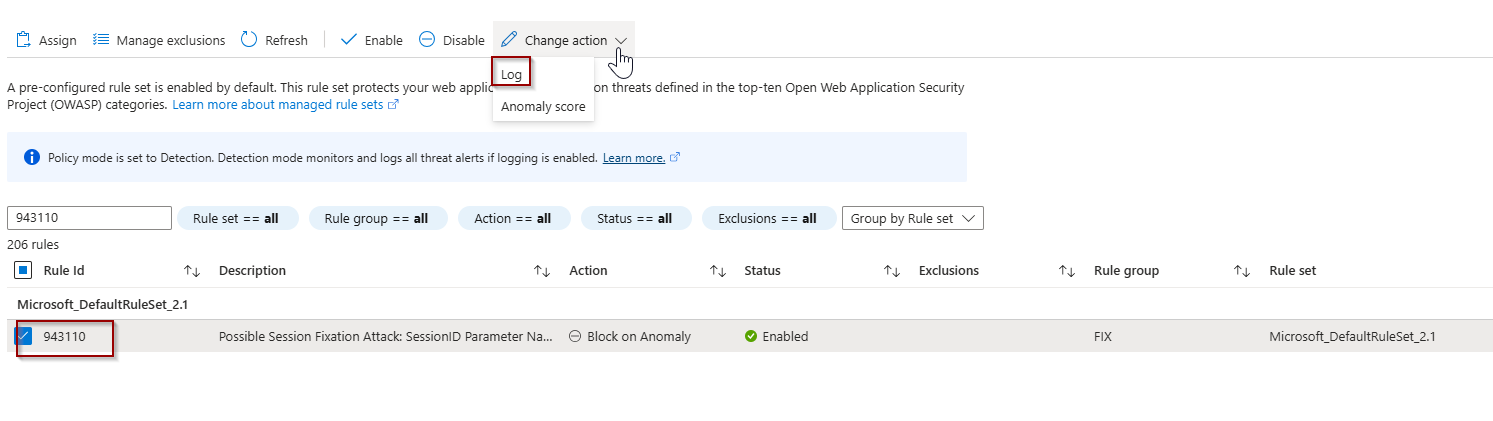Viewport: 1493px width, 421px height.
Task: Click the Refresh circular arrow icon
Action: pos(248,40)
